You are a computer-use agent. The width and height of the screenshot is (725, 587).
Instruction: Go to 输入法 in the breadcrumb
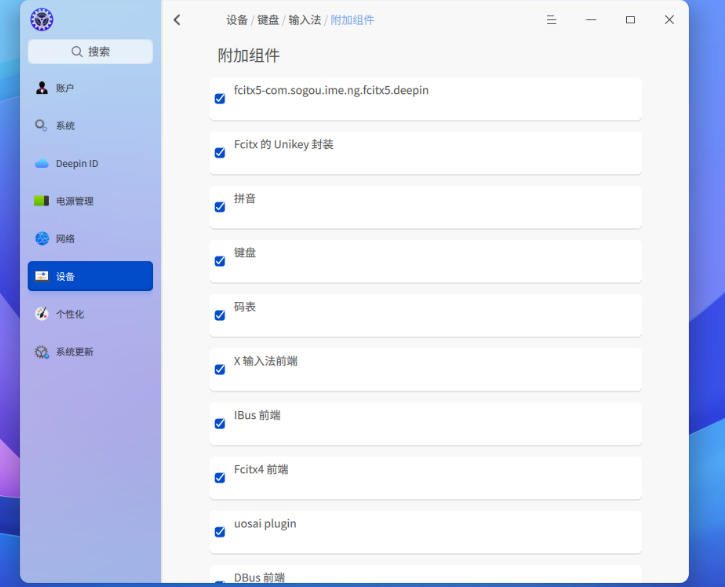pyautogui.click(x=305, y=20)
